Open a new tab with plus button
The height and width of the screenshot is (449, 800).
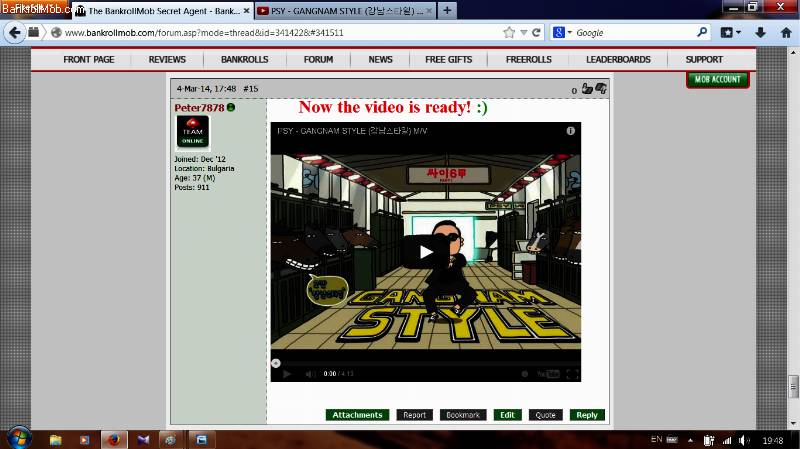447,10
